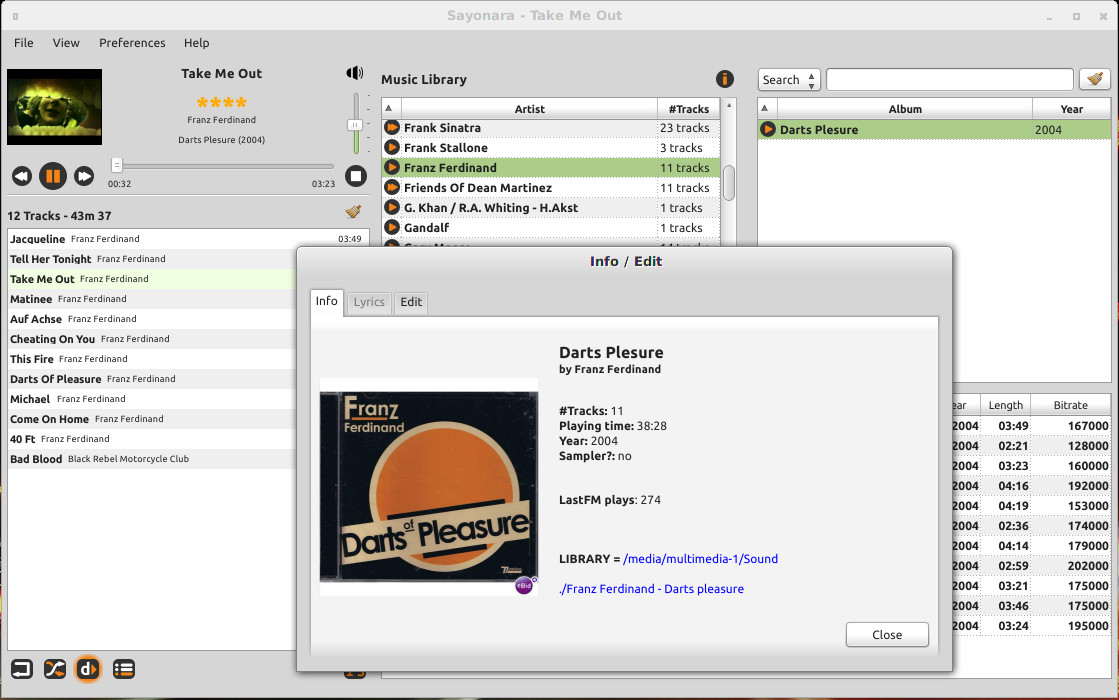Click the 04:16 length cell in the track table
Viewport: 1119px width, 700px height.
click(x=1006, y=486)
